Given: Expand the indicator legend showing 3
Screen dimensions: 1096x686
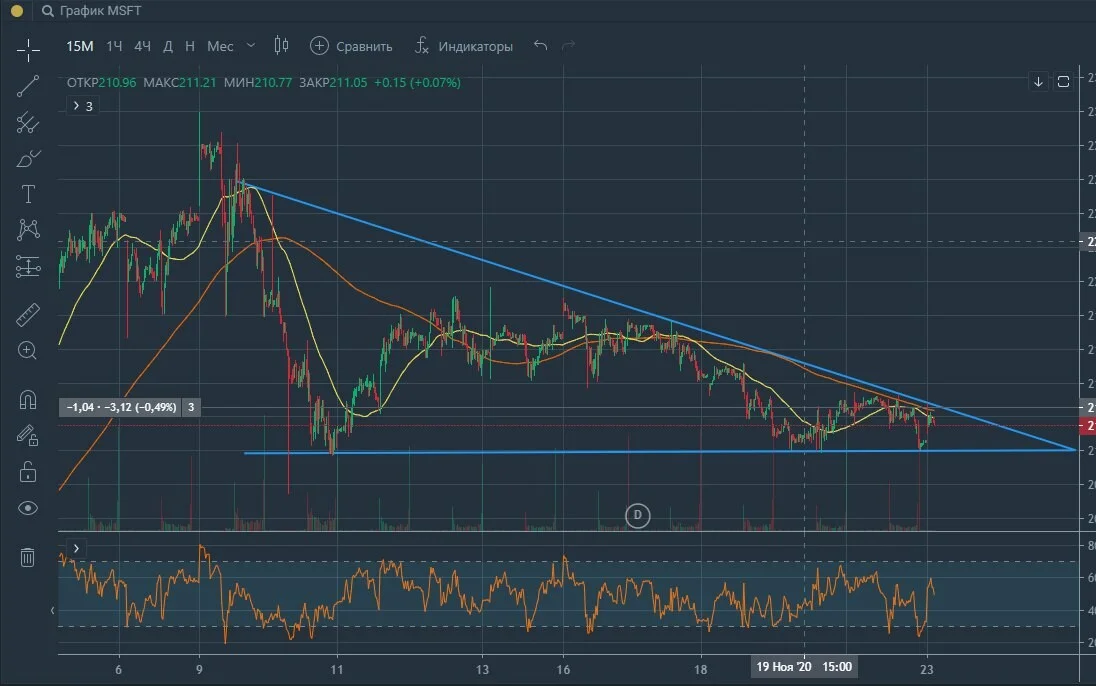Looking at the screenshot, I should click(82, 106).
